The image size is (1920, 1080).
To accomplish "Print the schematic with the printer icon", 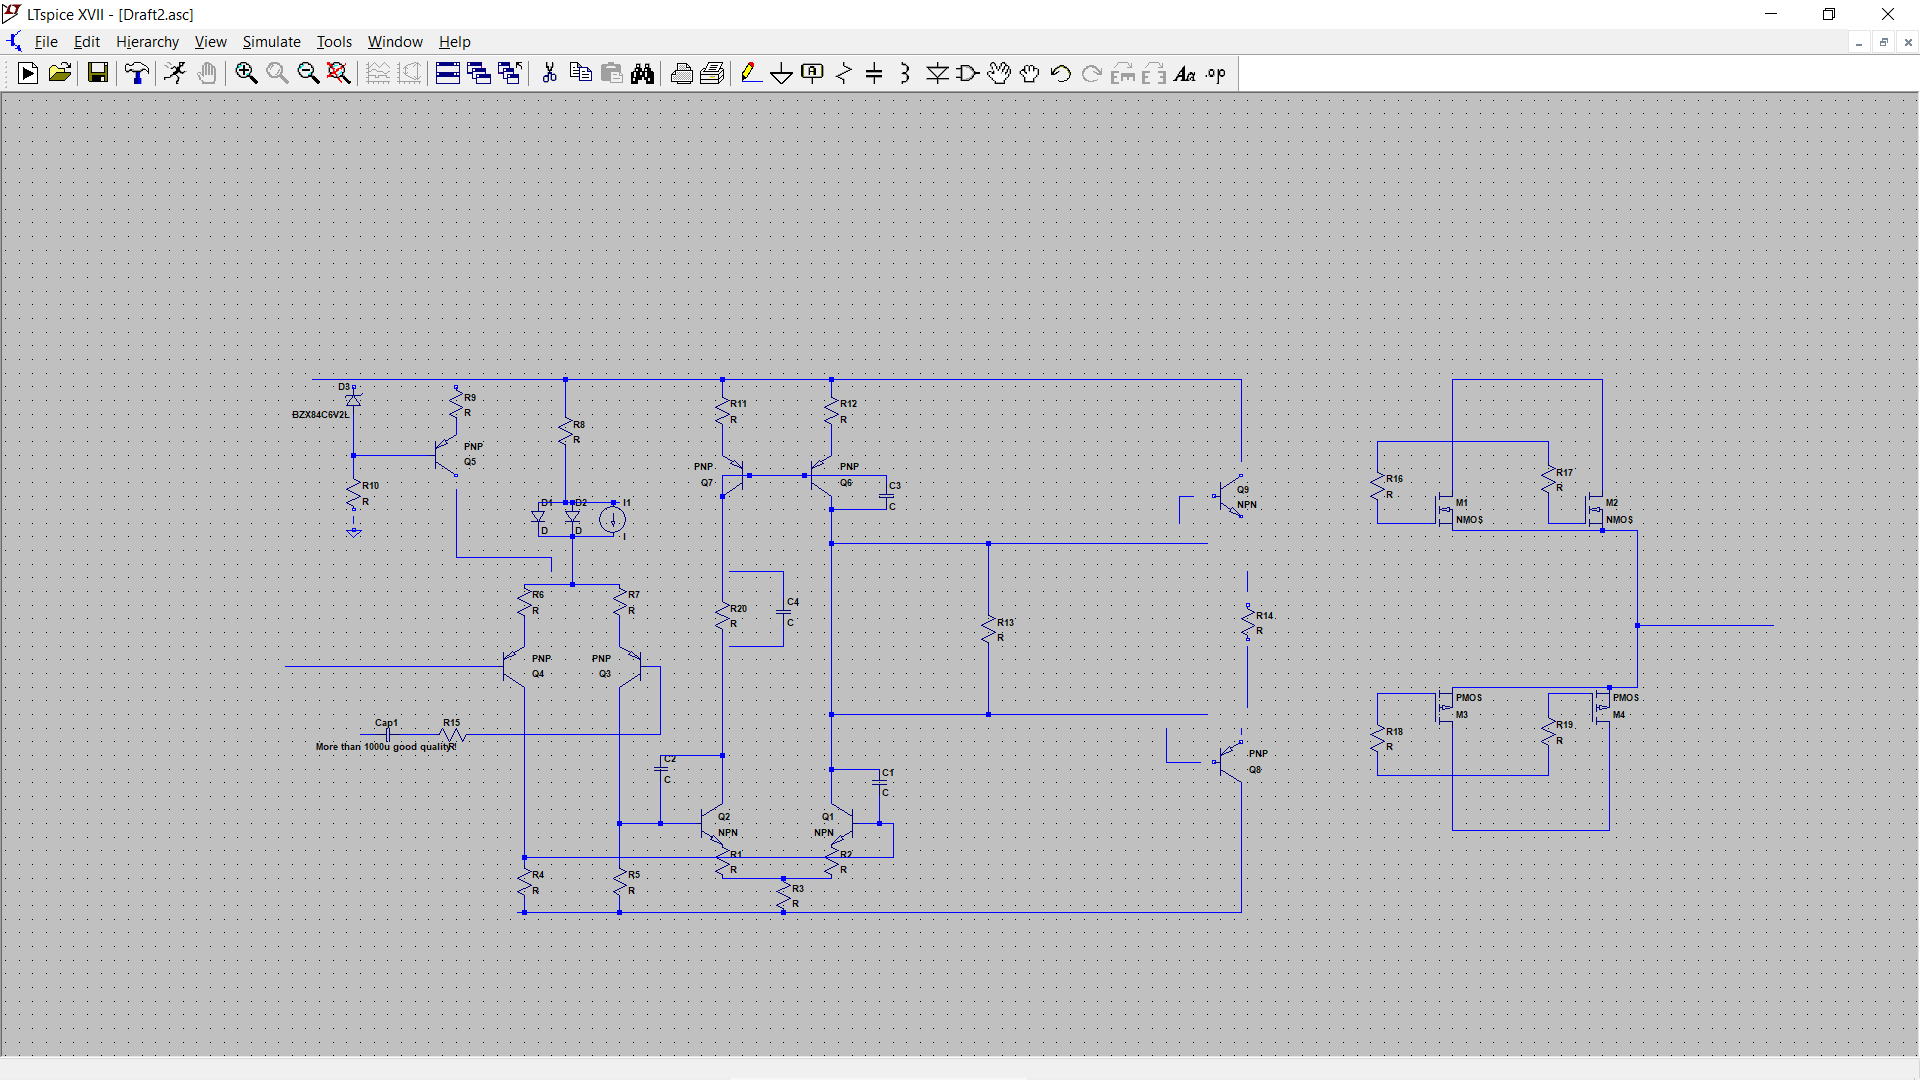I will click(x=681, y=73).
